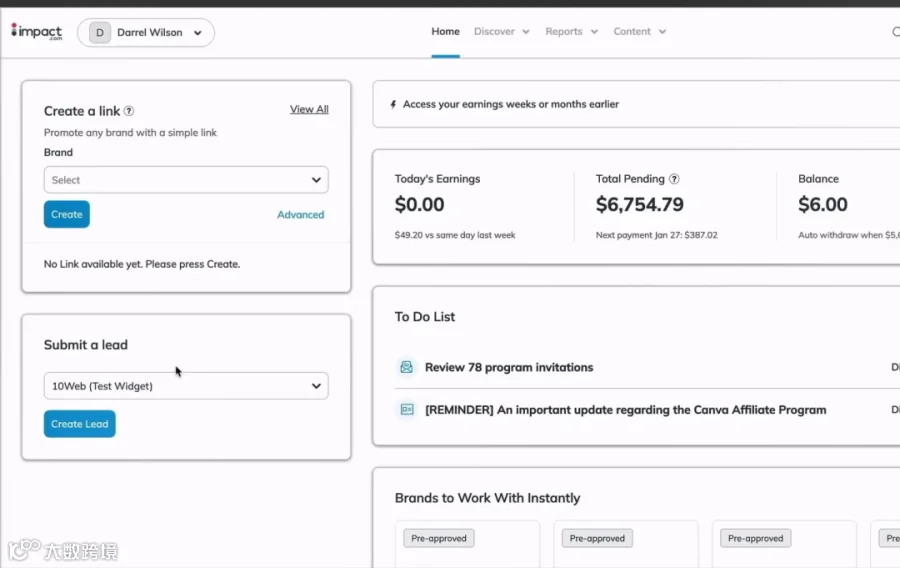Open Advanced link options
This screenshot has width=900, height=568.
click(x=300, y=215)
